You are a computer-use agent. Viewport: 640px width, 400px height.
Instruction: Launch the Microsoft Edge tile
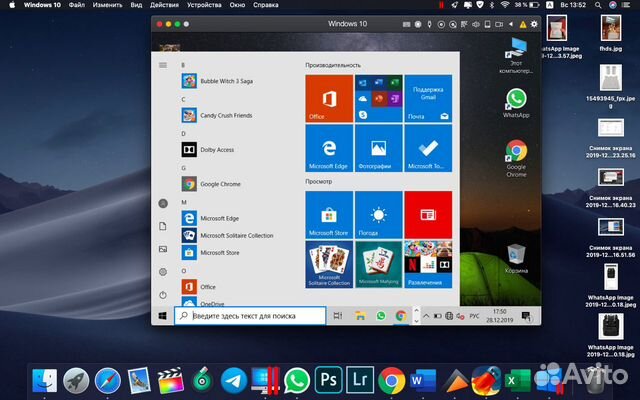(x=329, y=148)
